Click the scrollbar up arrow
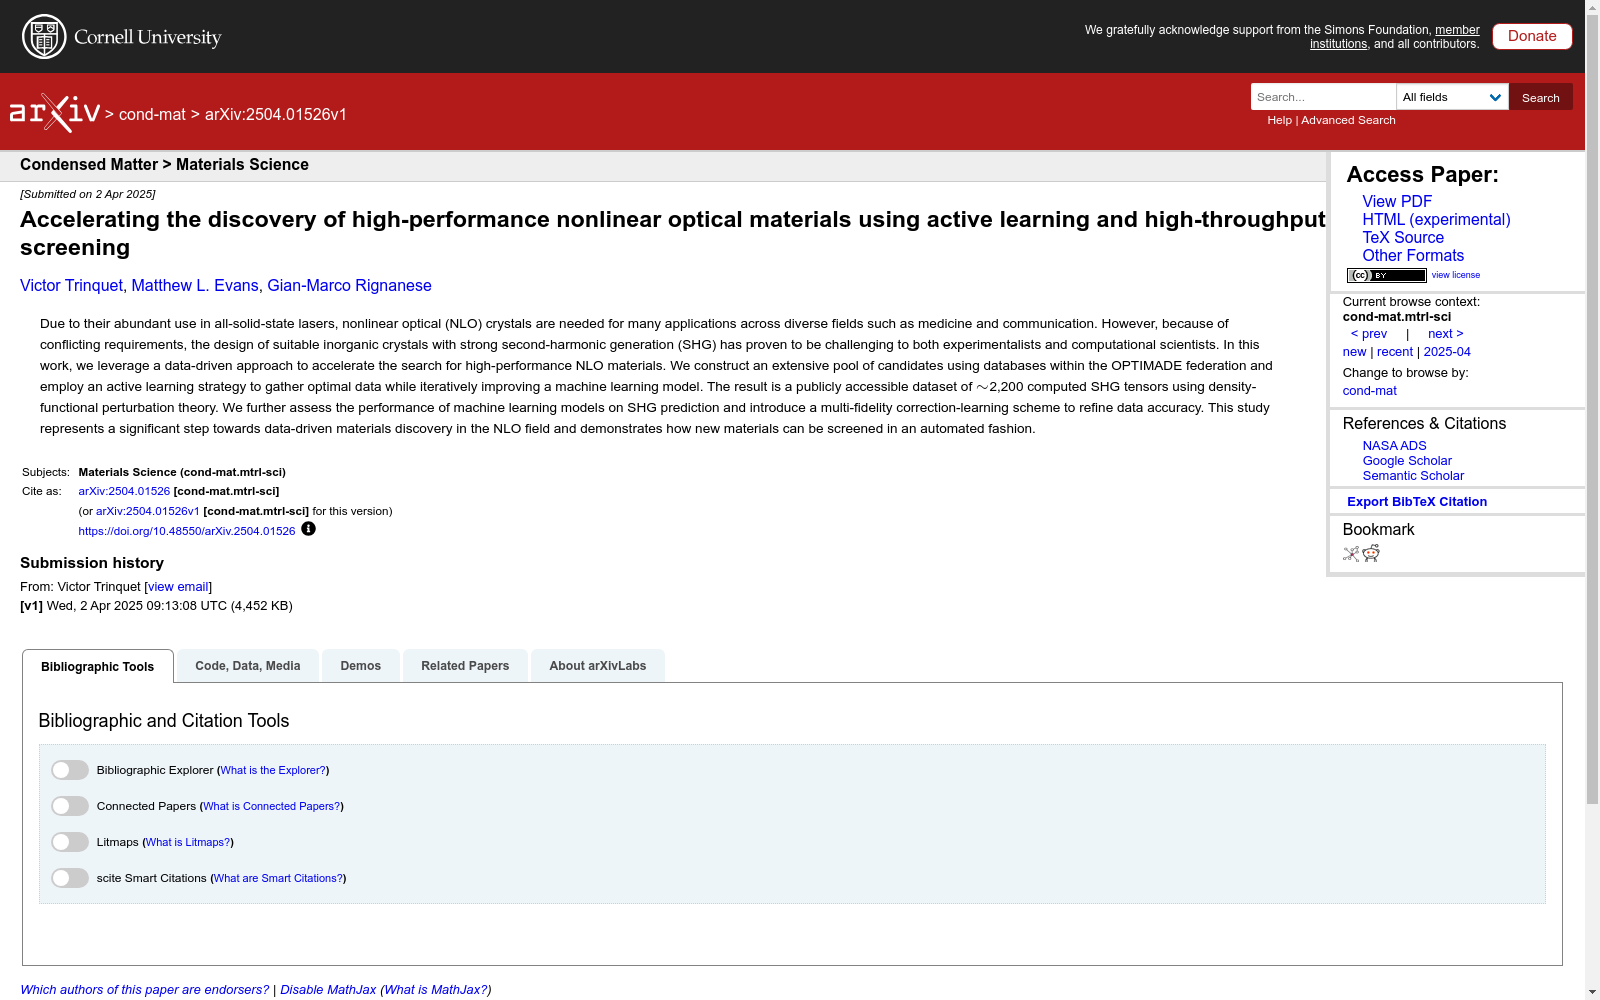 click(1592, 7)
